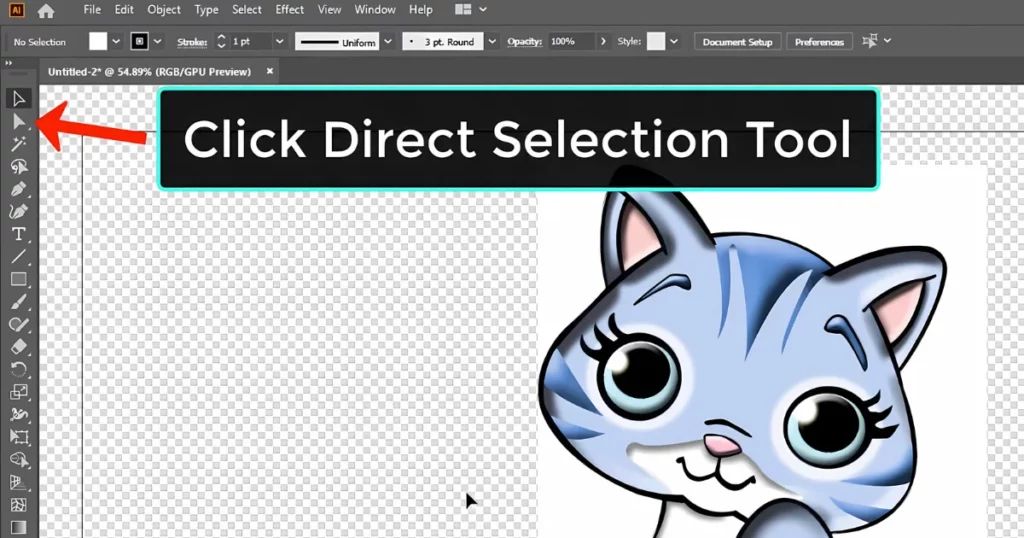Screen dimensions: 1024x538
Task: Click the Stroke label link
Action: (x=192, y=42)
